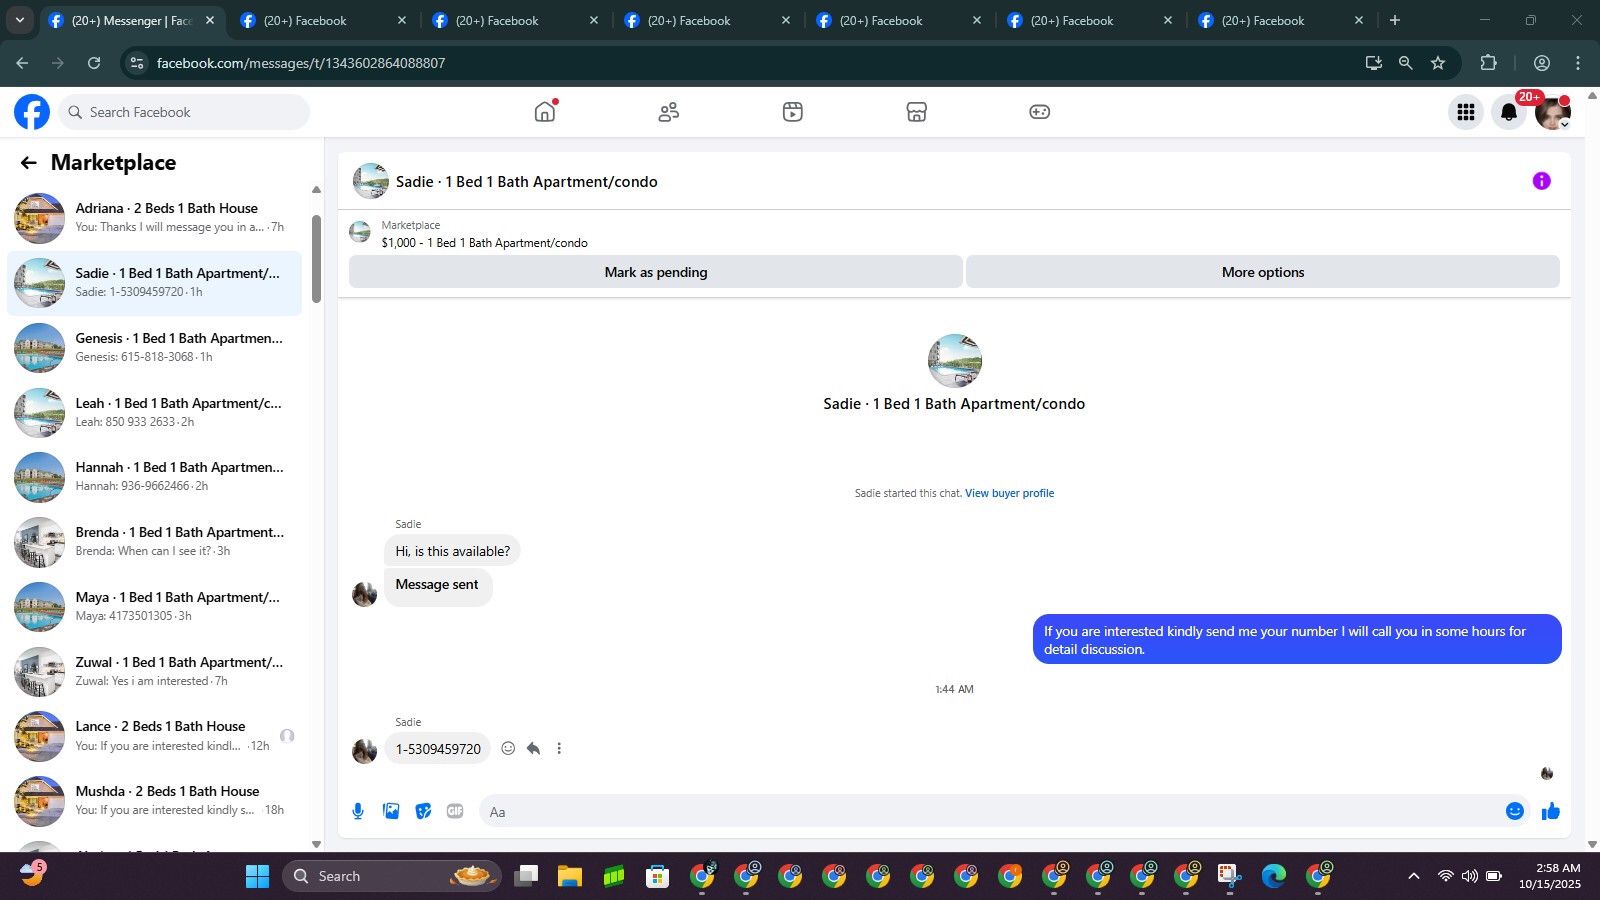Open the browser zoom icon

(x=1406, y=63)
